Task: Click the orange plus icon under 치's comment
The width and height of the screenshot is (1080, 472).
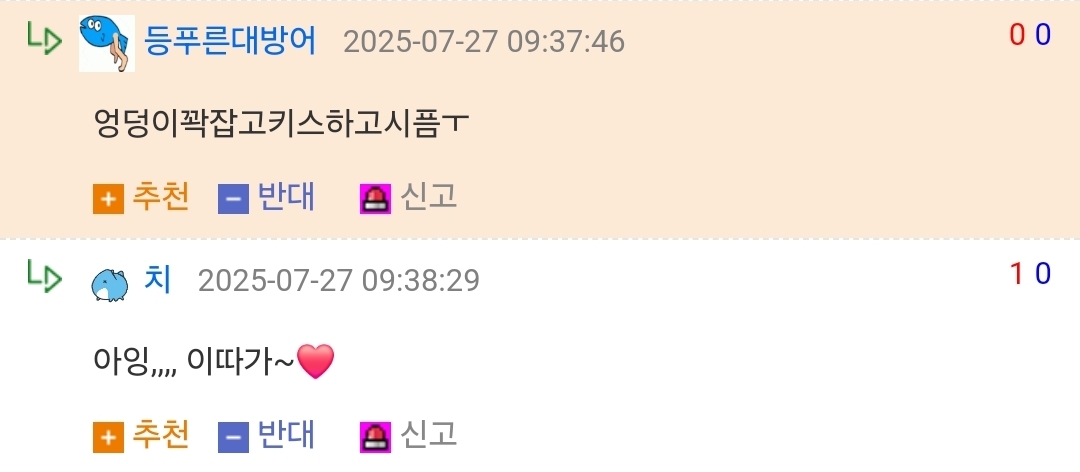Action: pyautogui.click(x=108, y=438)
